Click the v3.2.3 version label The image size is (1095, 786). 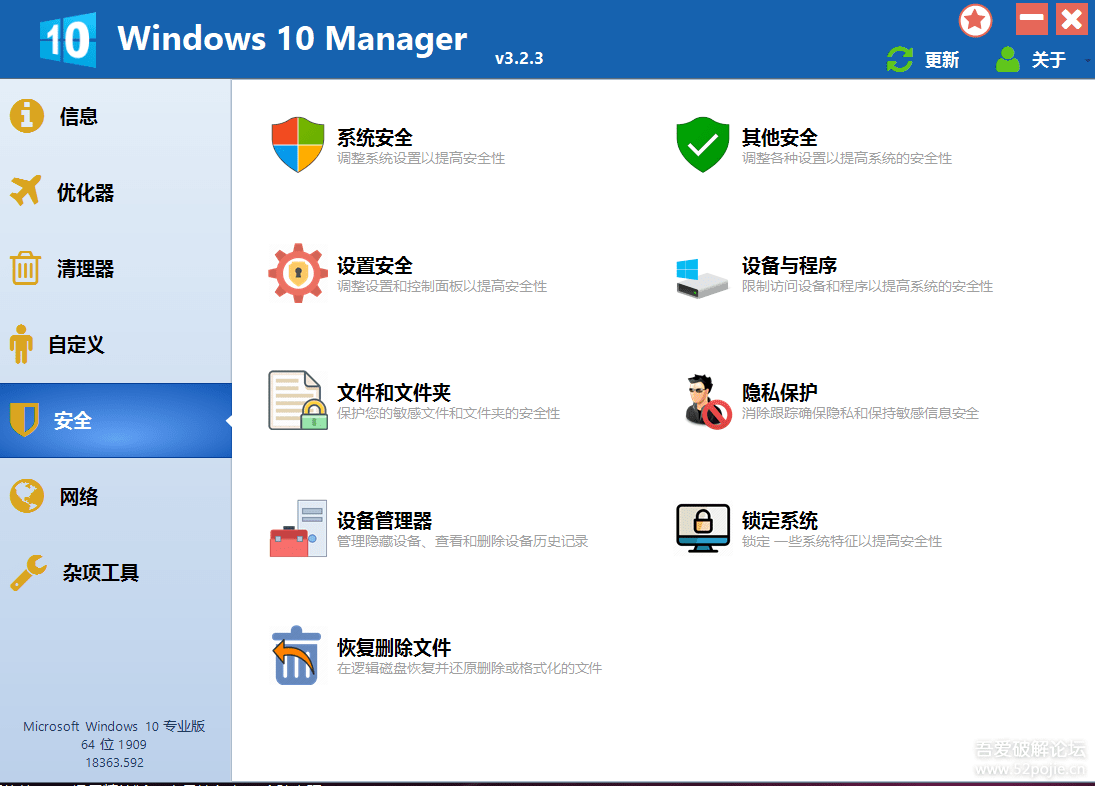pos(519,59)
